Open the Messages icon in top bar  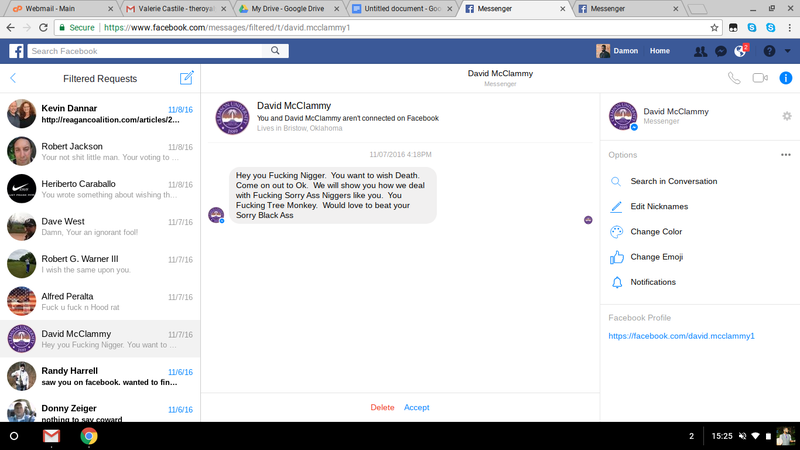(721, 51)
